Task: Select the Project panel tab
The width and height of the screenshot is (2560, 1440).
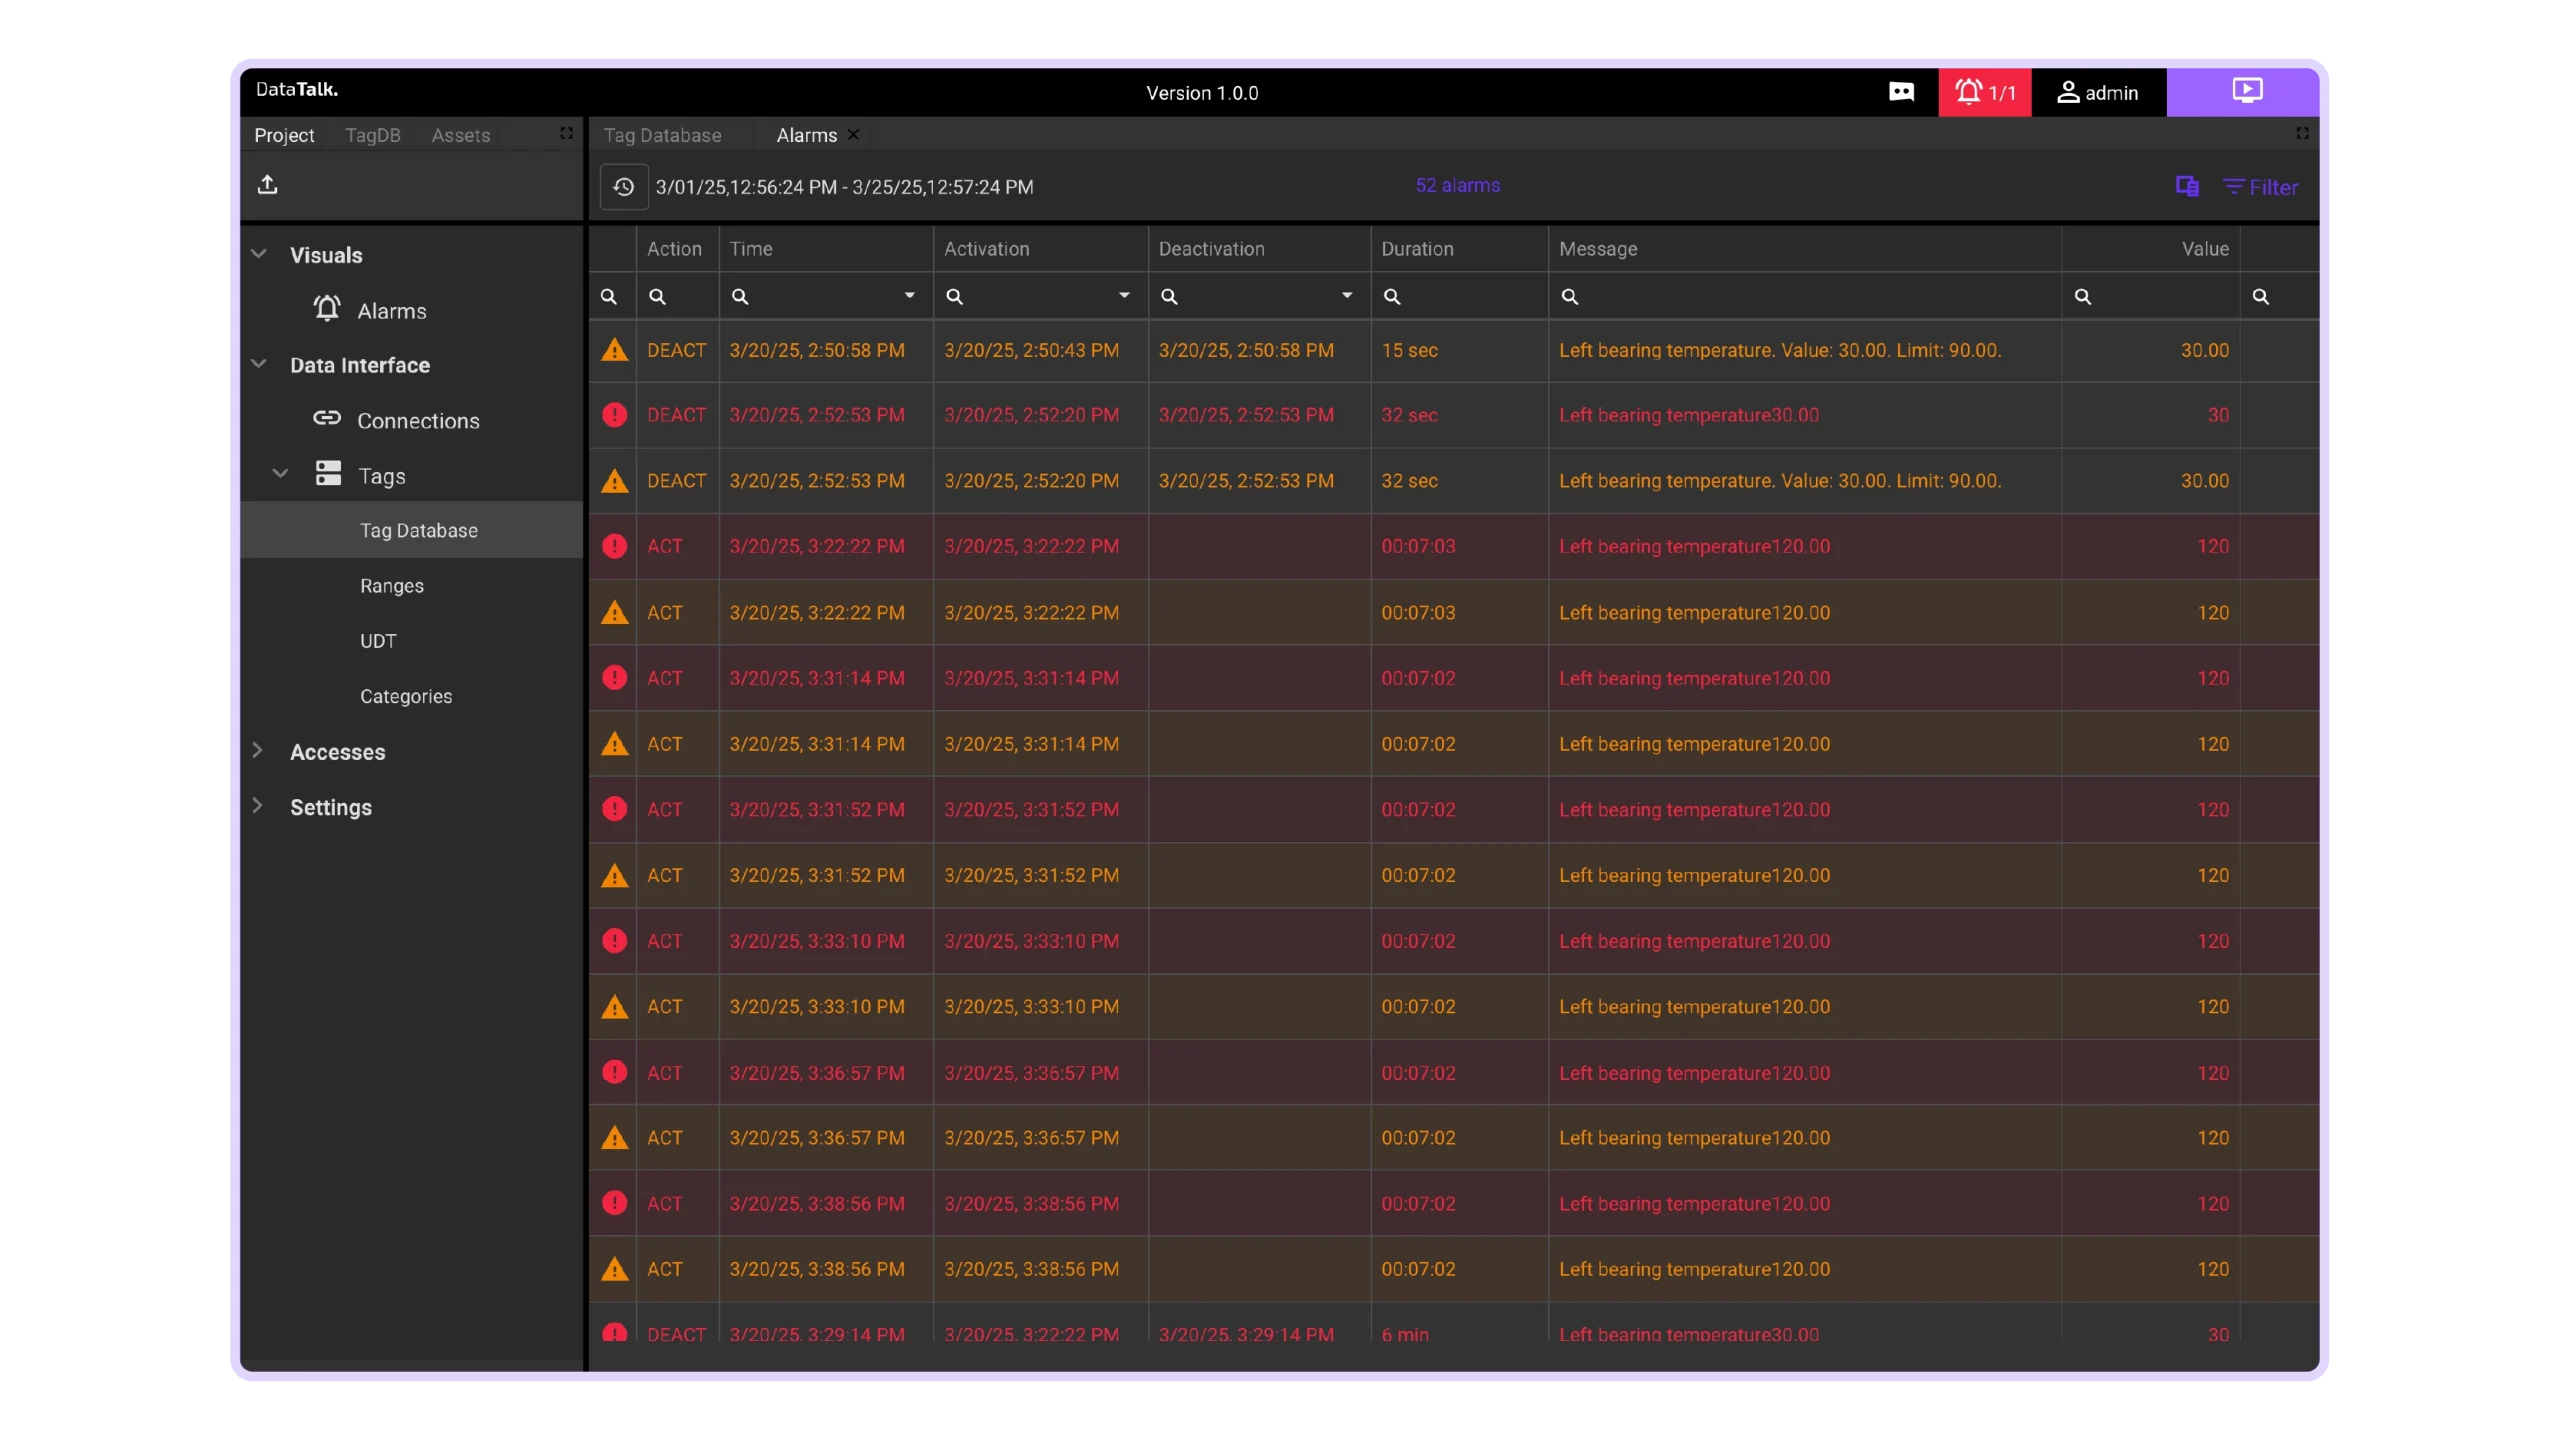Action: [x=284, y=135]
